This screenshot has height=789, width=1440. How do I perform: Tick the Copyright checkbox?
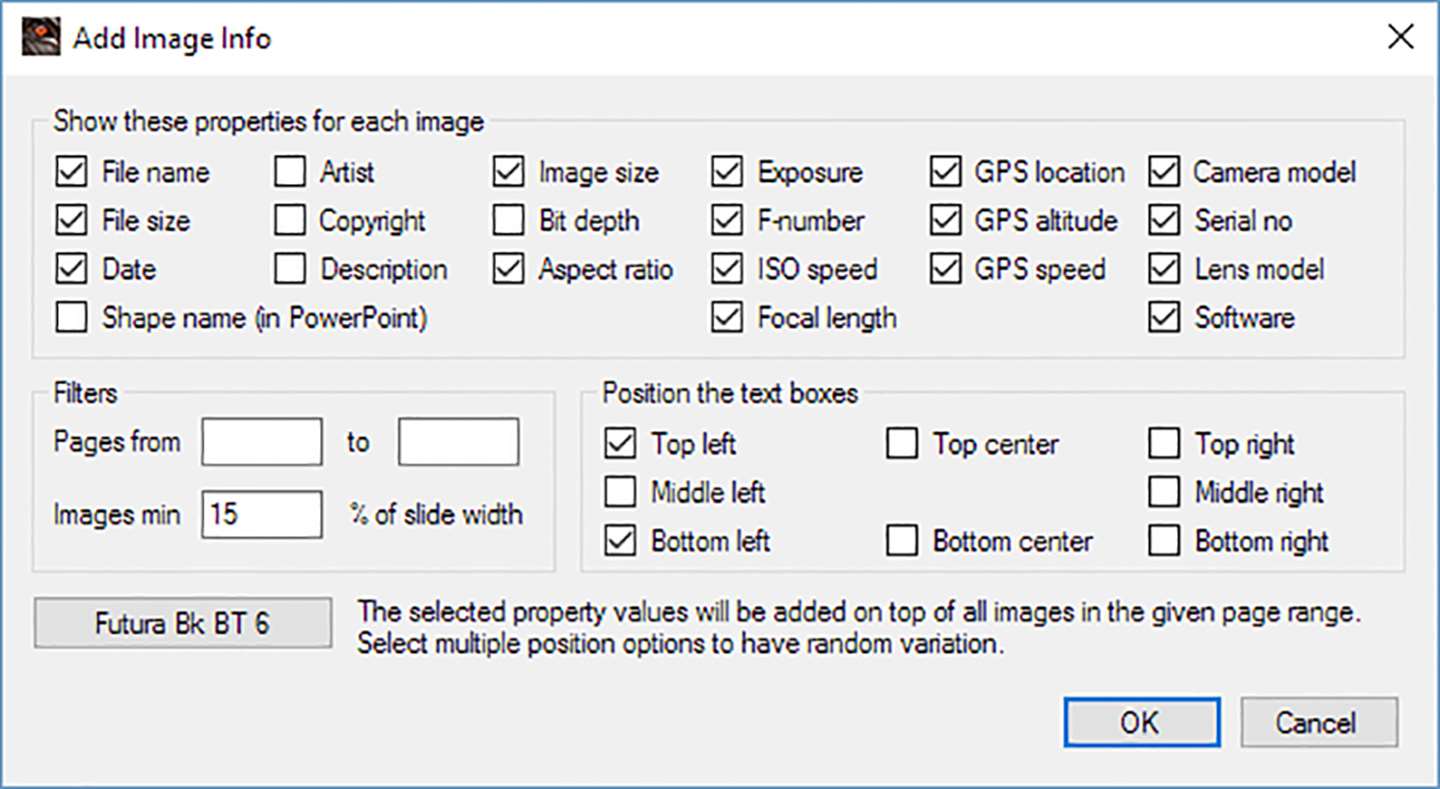tap(290, 221)
